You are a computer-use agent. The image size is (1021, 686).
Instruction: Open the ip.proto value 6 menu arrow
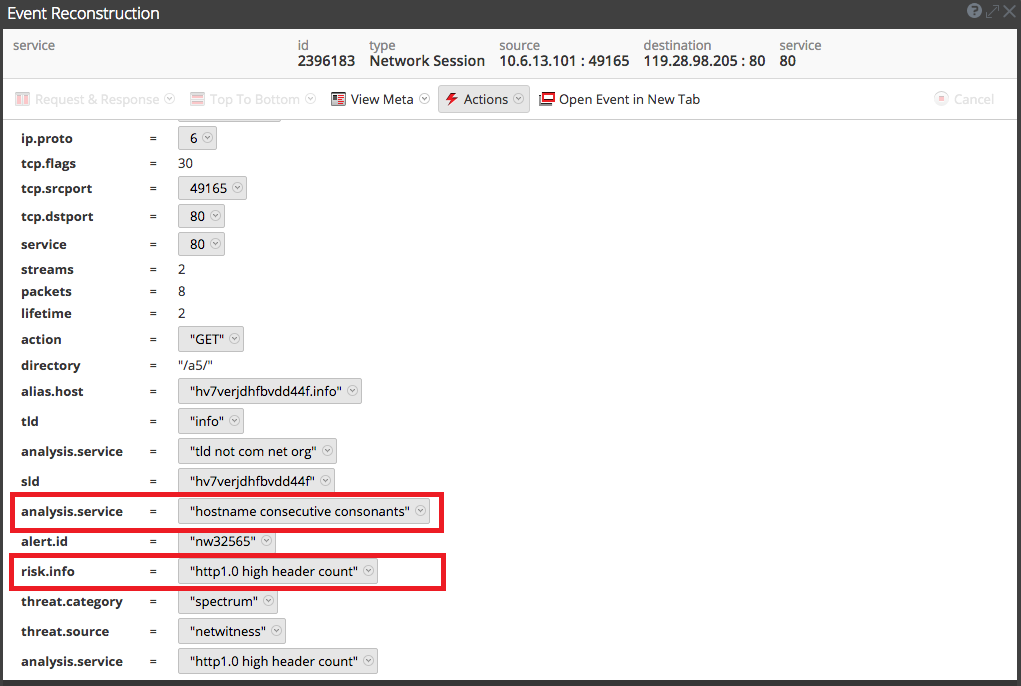coord(207,138)
